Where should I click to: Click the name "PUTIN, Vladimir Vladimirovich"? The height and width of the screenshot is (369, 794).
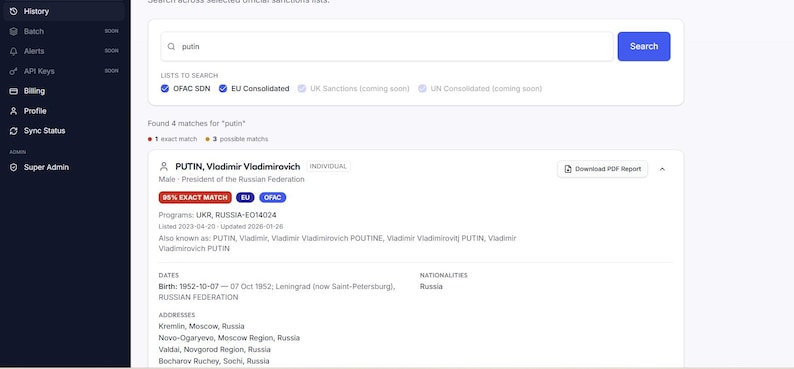[x=237, y=167]
